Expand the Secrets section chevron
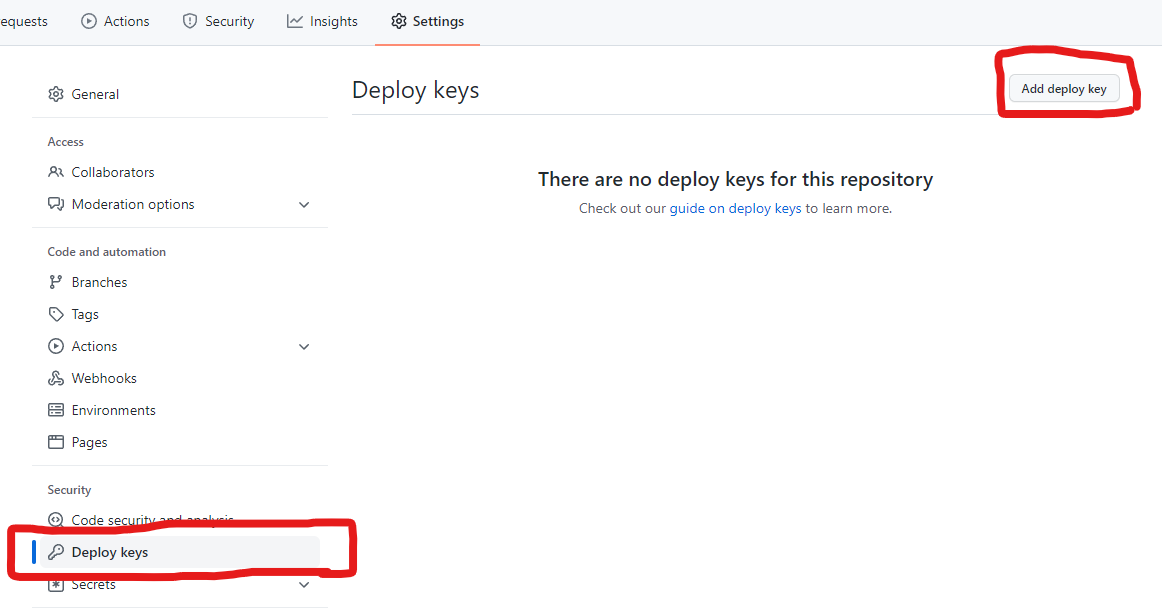1162x615 pixels. pos(304,585)
